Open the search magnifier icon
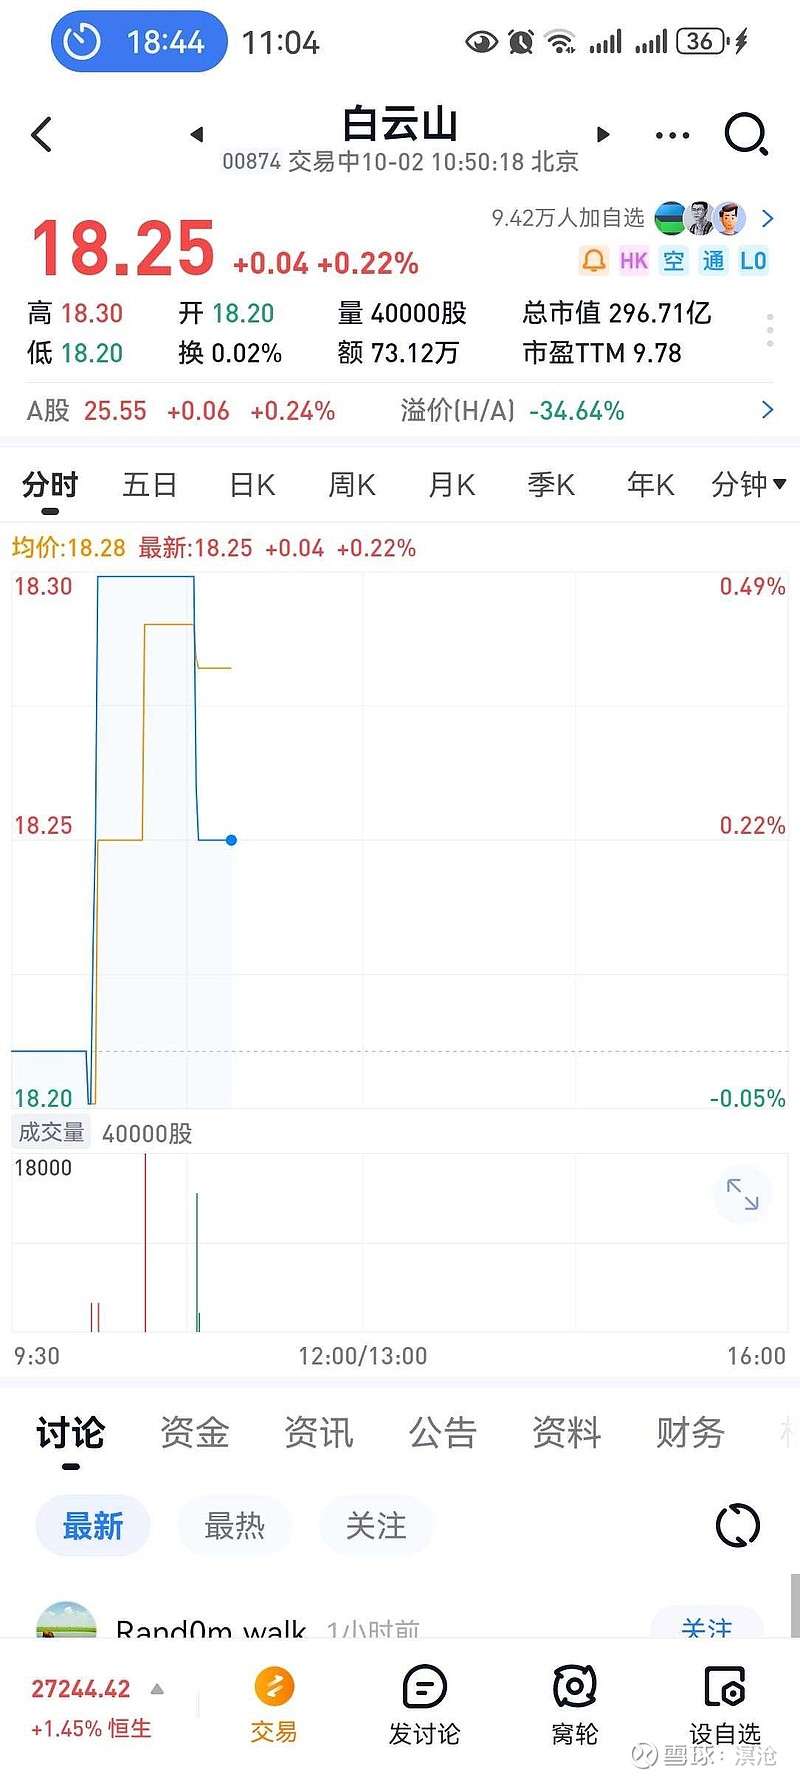This screenshot has width=800, height=1780. (x=745, y=134)
